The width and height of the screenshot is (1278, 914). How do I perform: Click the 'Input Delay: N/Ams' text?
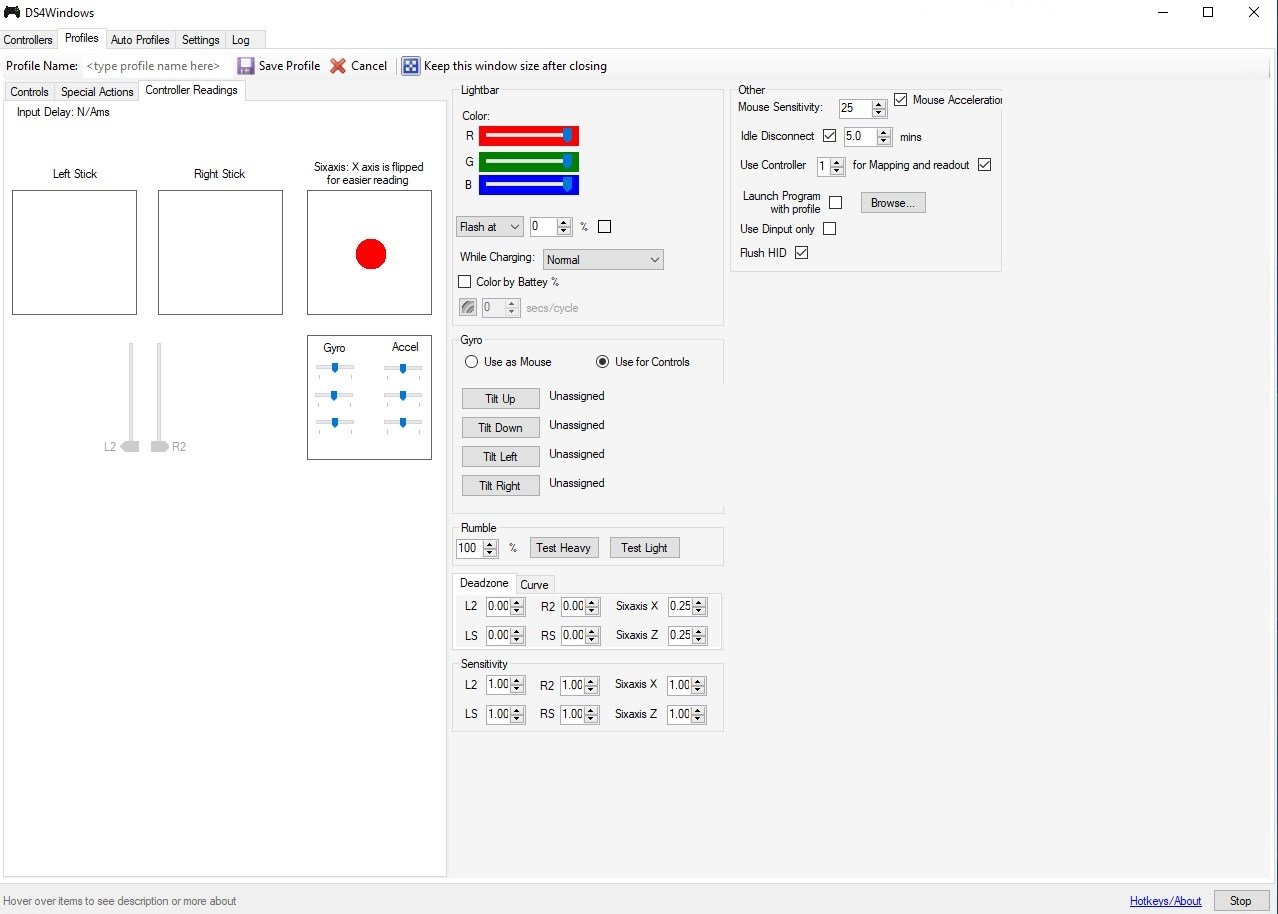(63, 112)
